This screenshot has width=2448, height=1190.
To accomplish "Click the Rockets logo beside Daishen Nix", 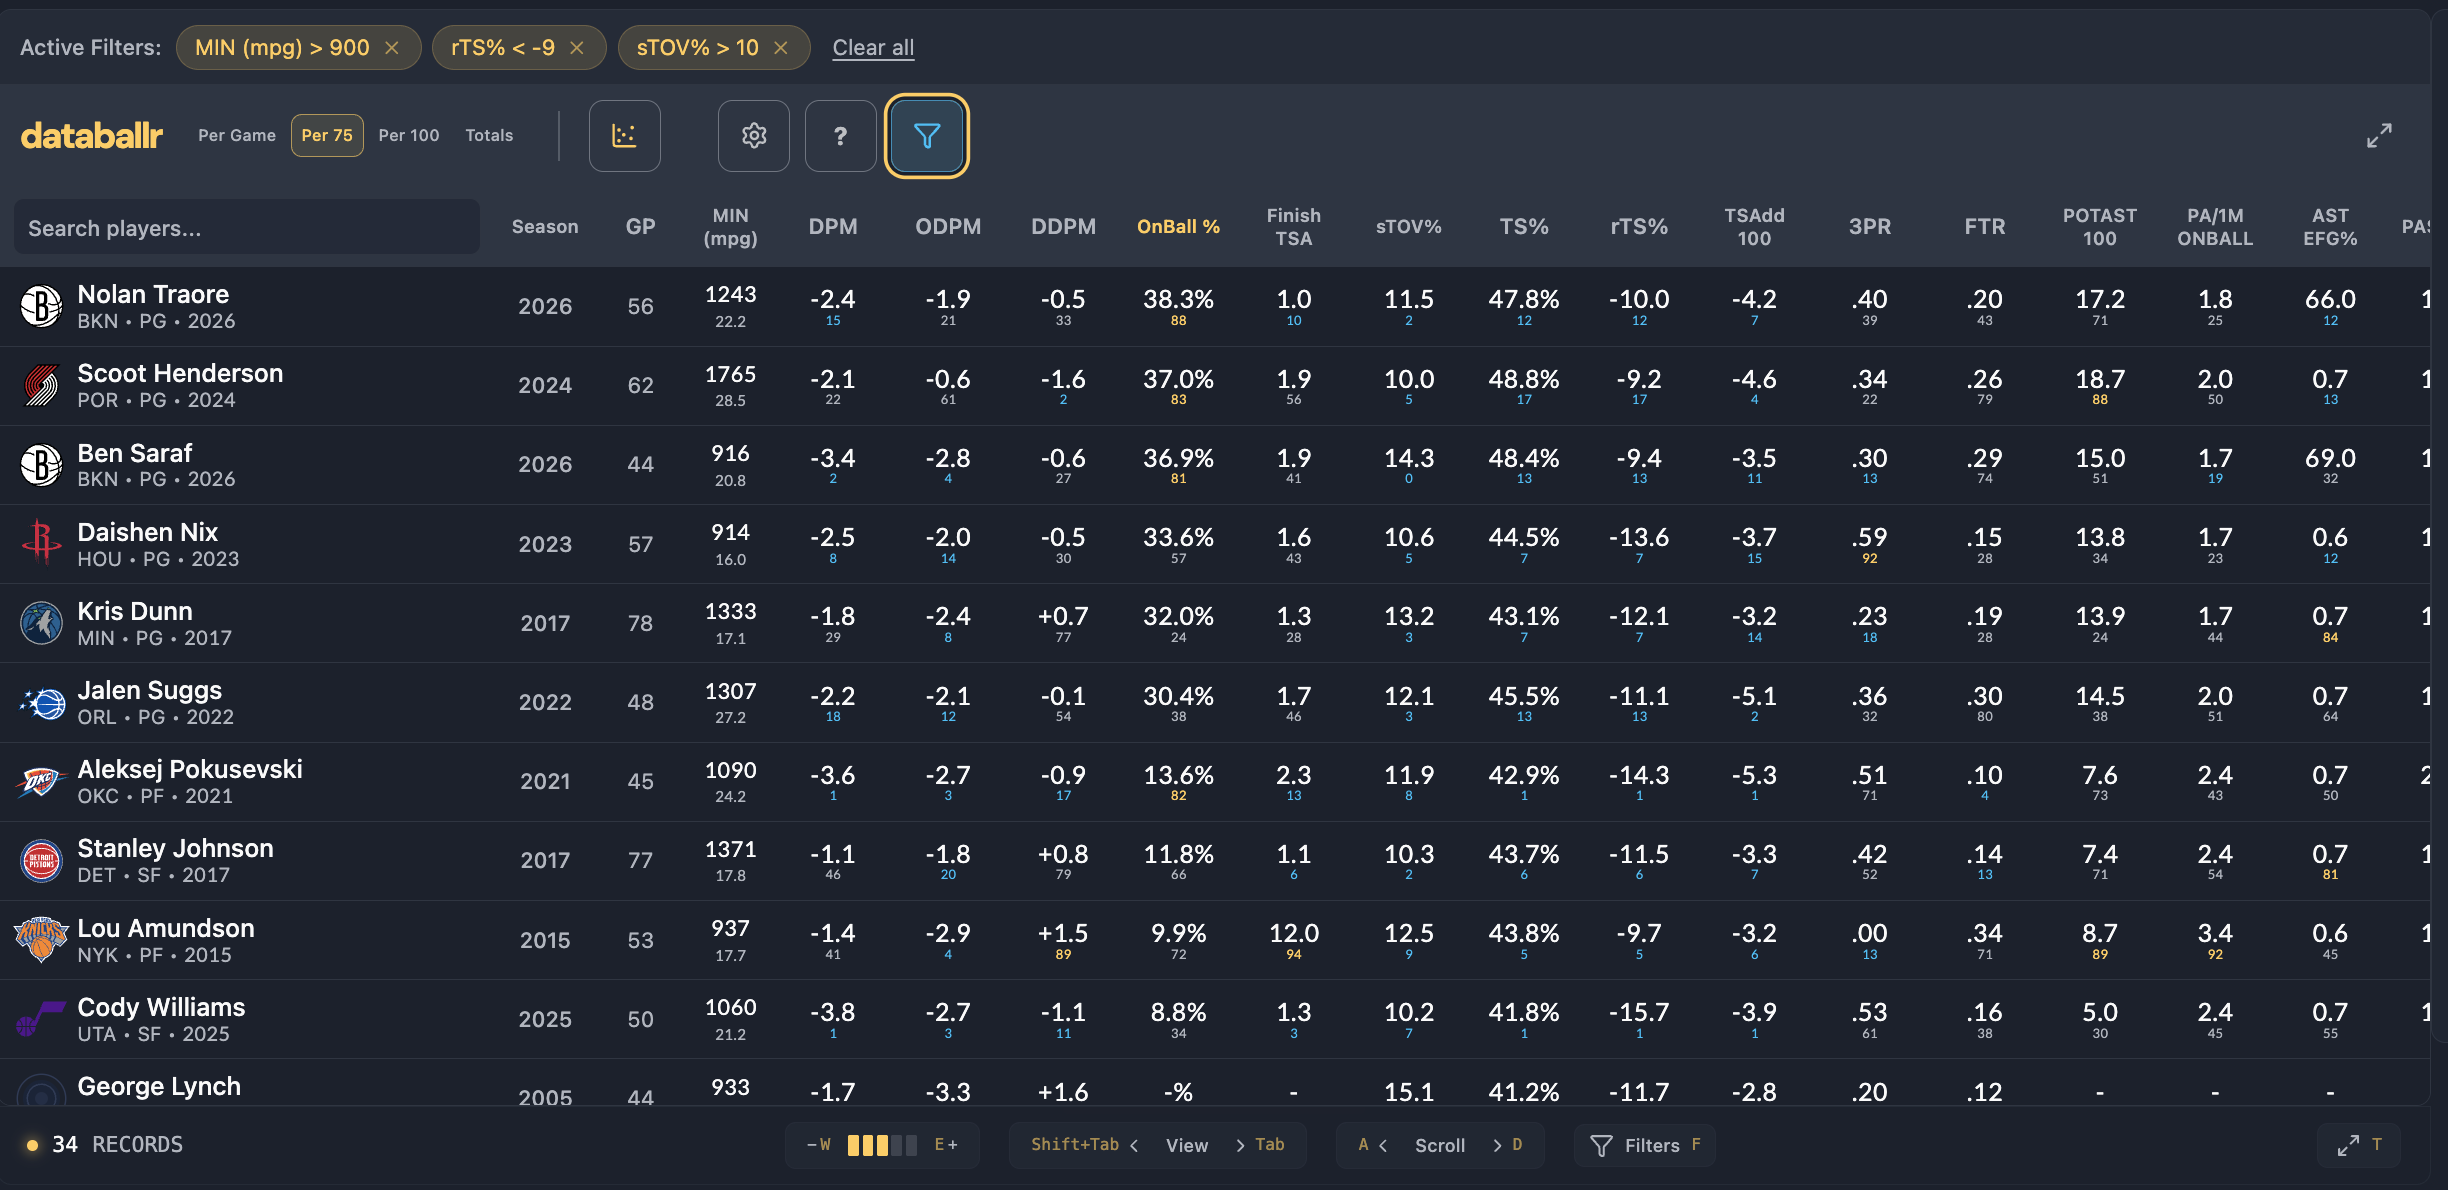I will [41, 544].
